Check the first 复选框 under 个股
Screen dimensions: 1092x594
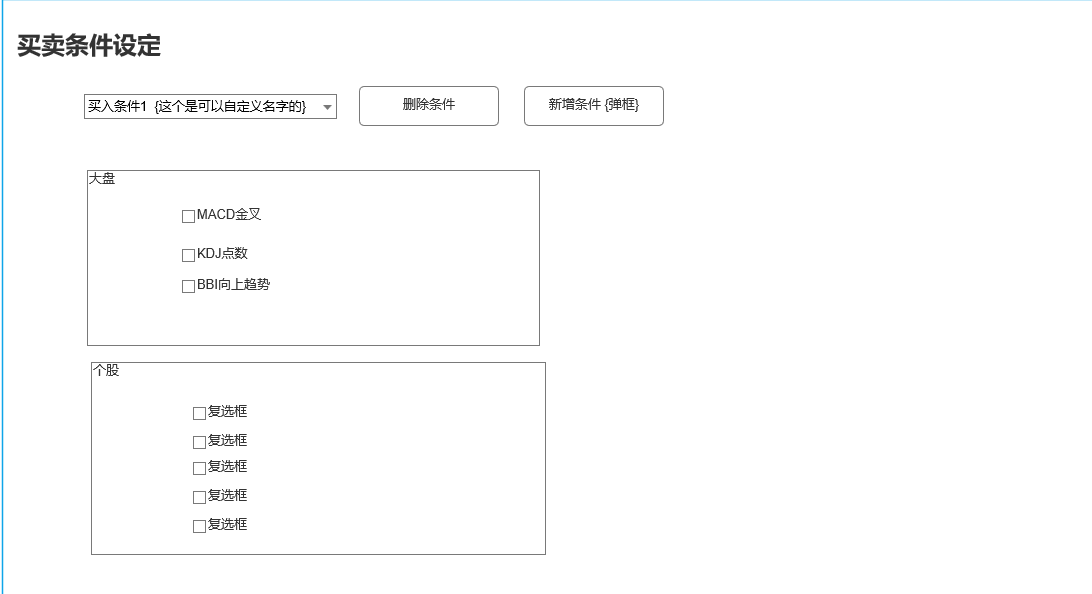[199, 413]
